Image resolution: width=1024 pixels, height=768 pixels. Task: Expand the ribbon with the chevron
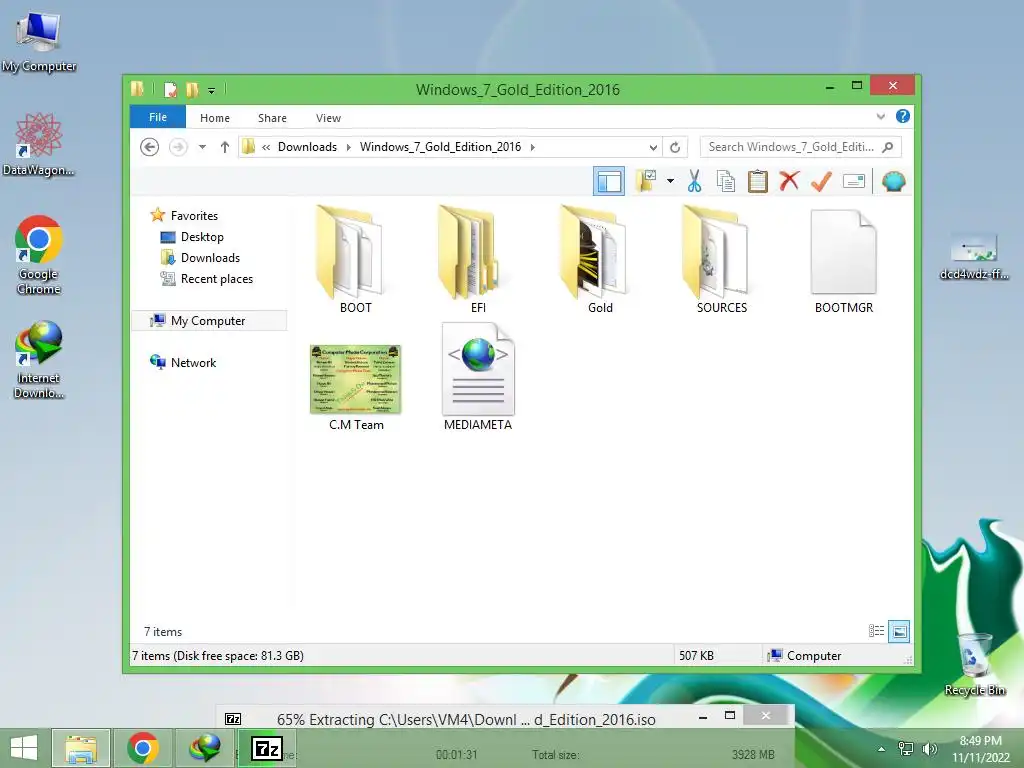tap(880, 116)
